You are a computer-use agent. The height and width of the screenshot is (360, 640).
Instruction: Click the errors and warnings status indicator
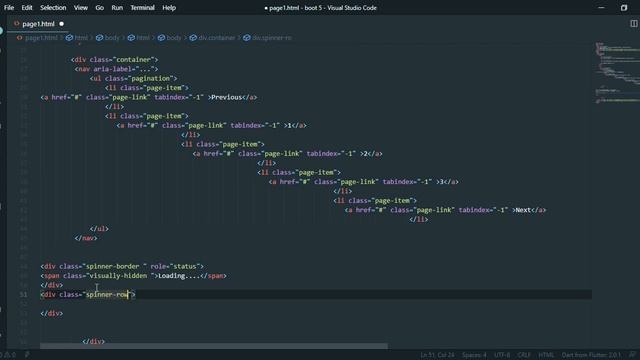[x=8, y=355]
